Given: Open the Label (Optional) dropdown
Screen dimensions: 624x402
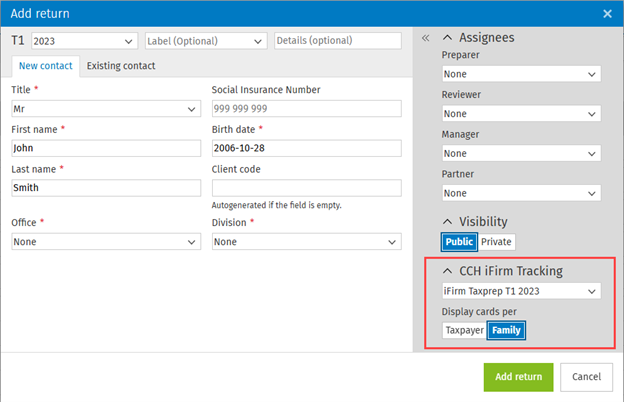Looking at the screenshot, I should click(x=204, y=41).
